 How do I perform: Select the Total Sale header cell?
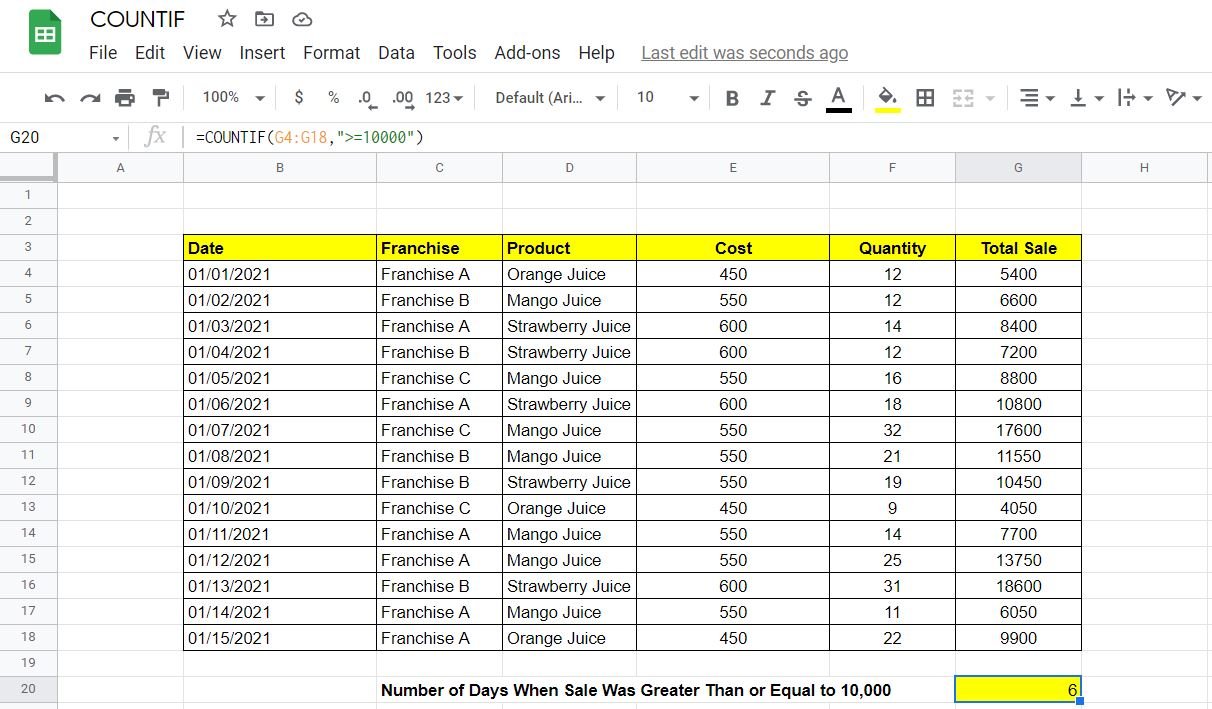[x=1018, y=248]
